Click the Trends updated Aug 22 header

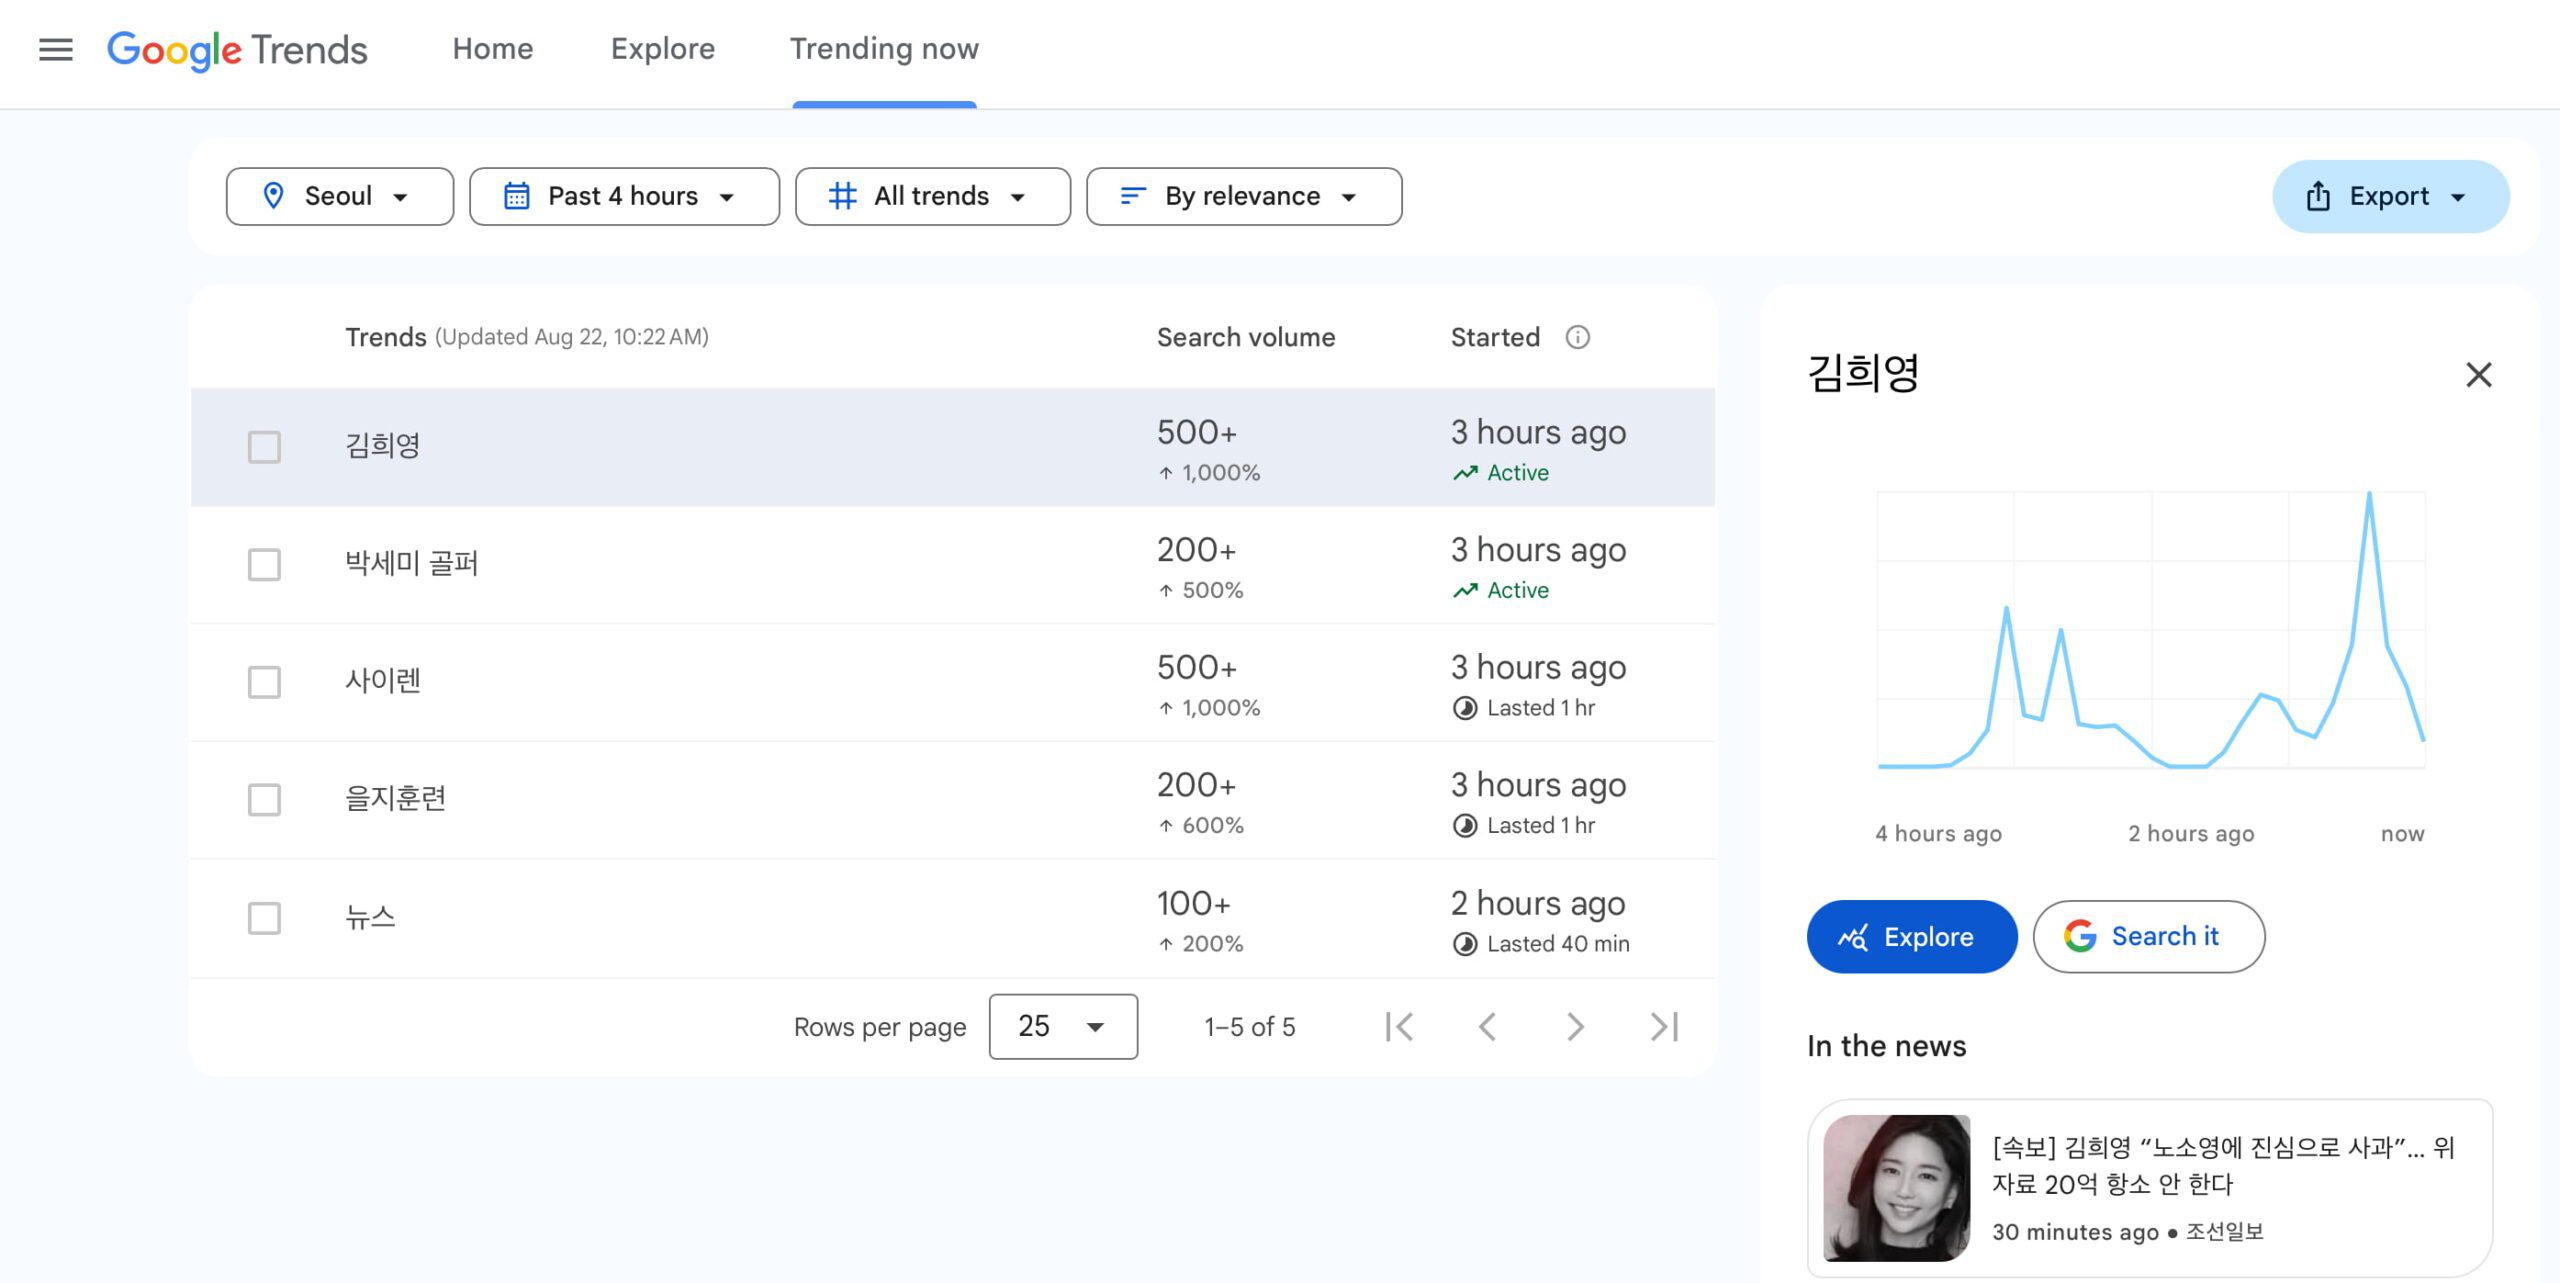[x=527, y=338]
